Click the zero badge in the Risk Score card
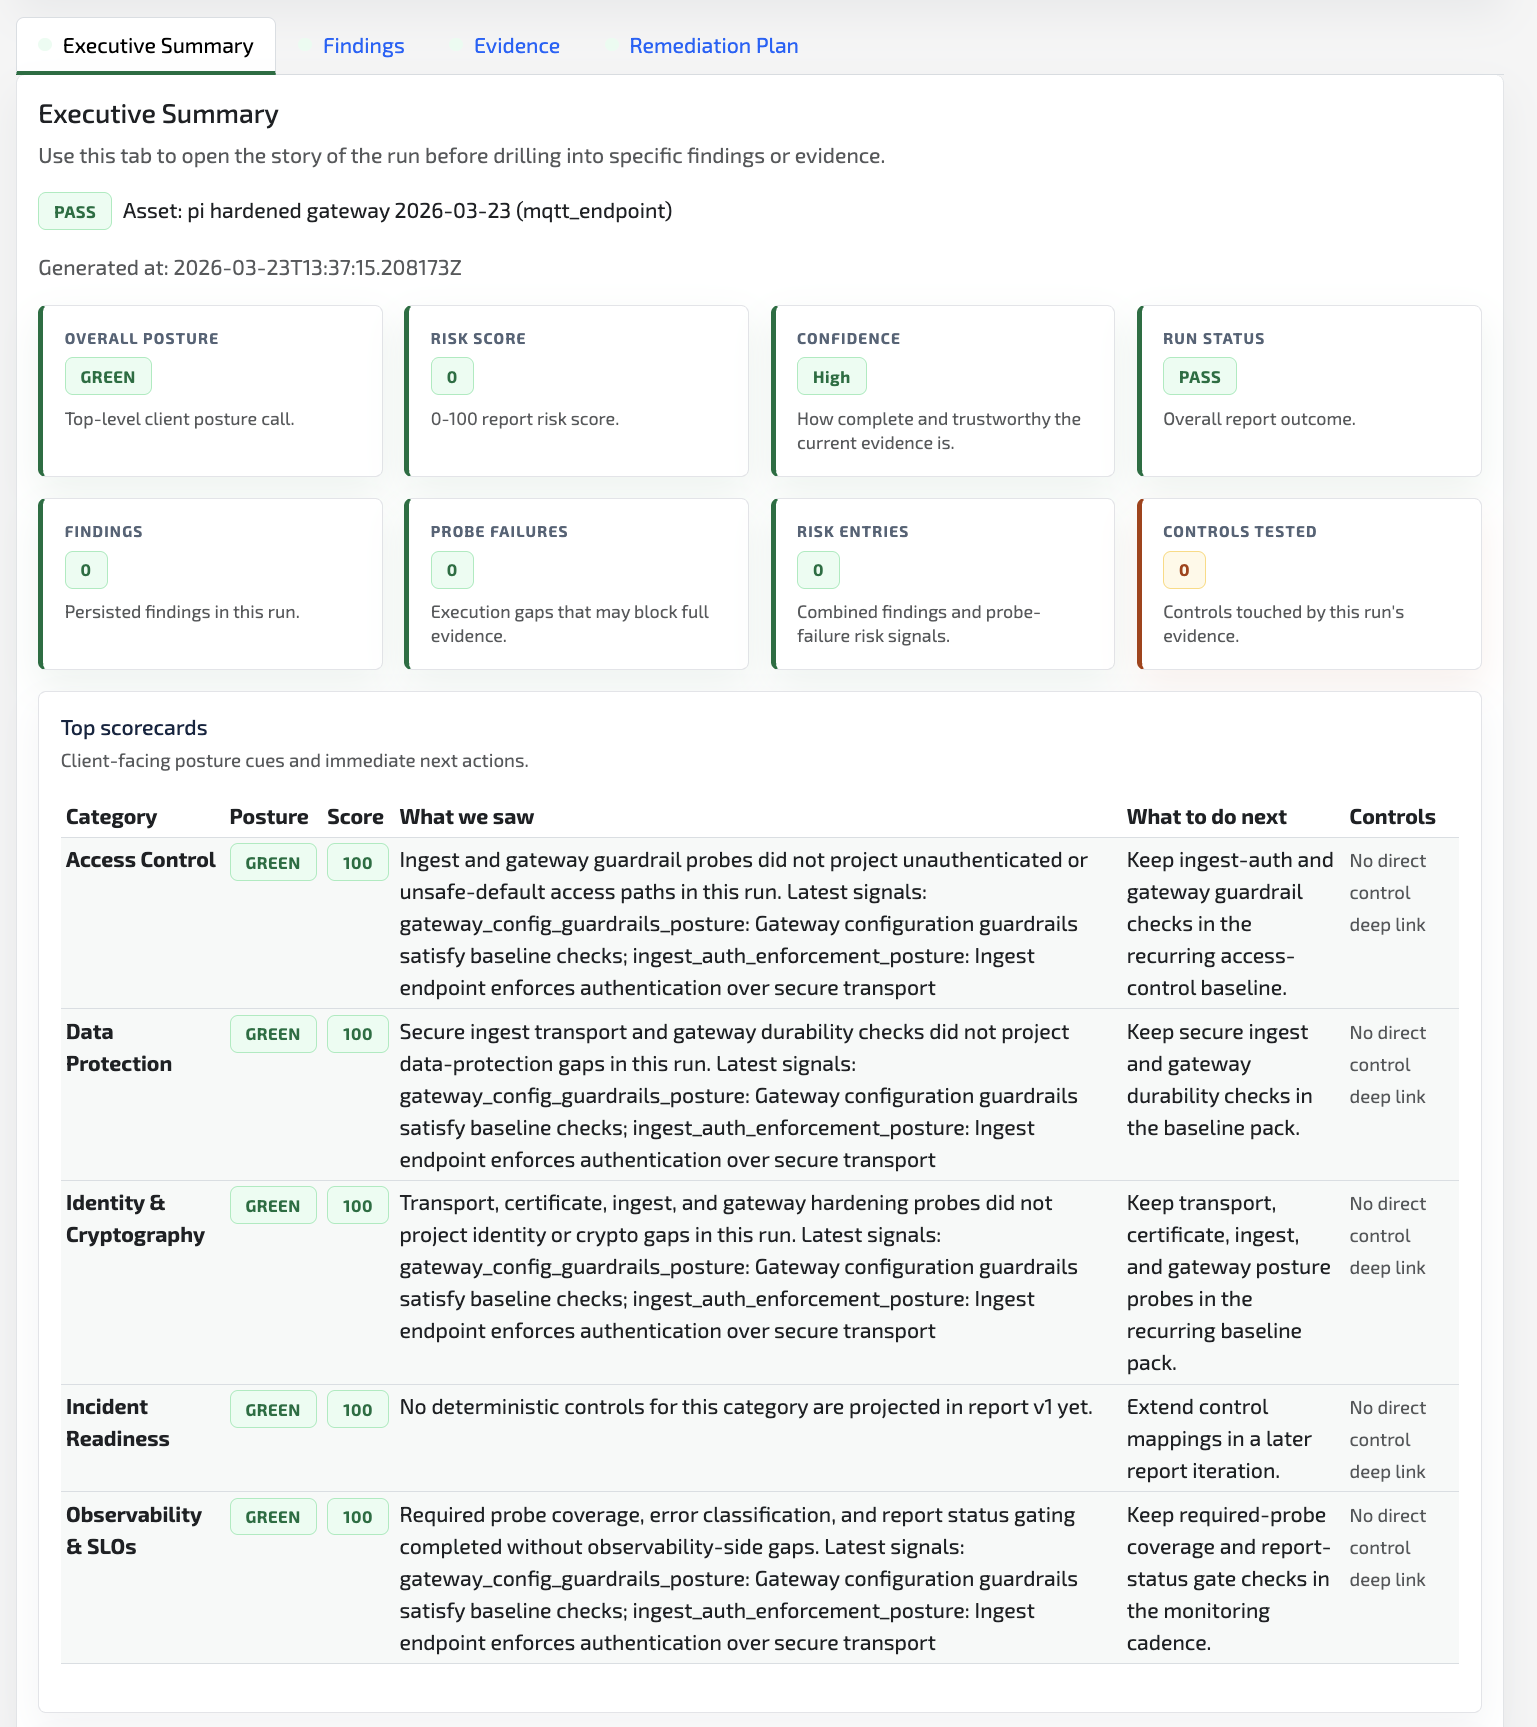 click(x=451, y=376)
